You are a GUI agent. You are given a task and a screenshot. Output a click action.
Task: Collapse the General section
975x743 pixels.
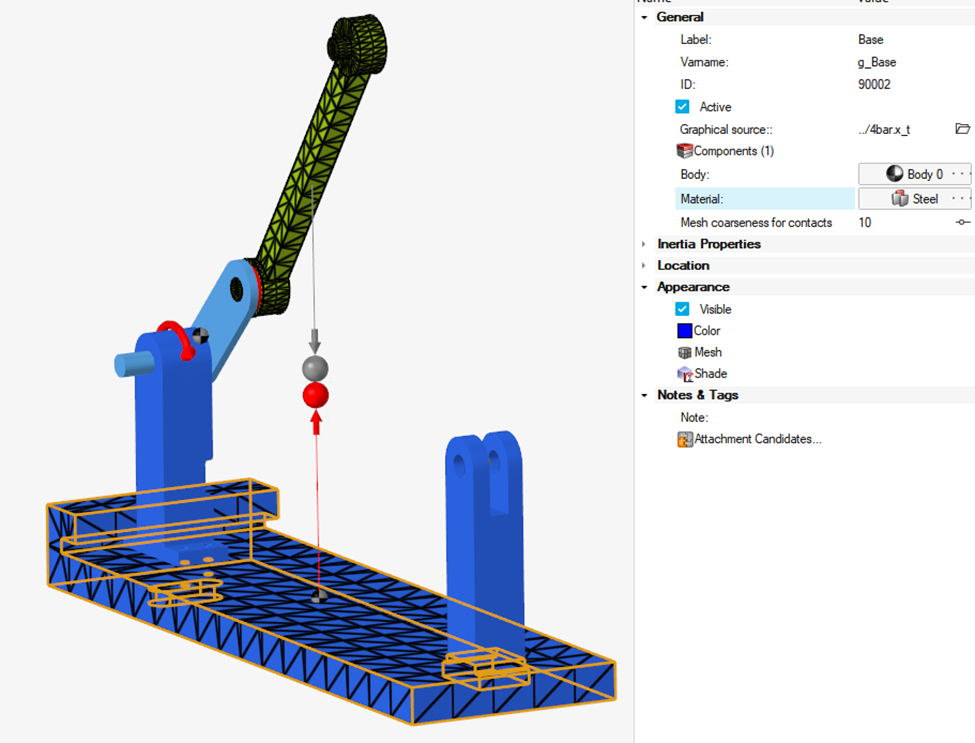(644, 17)
